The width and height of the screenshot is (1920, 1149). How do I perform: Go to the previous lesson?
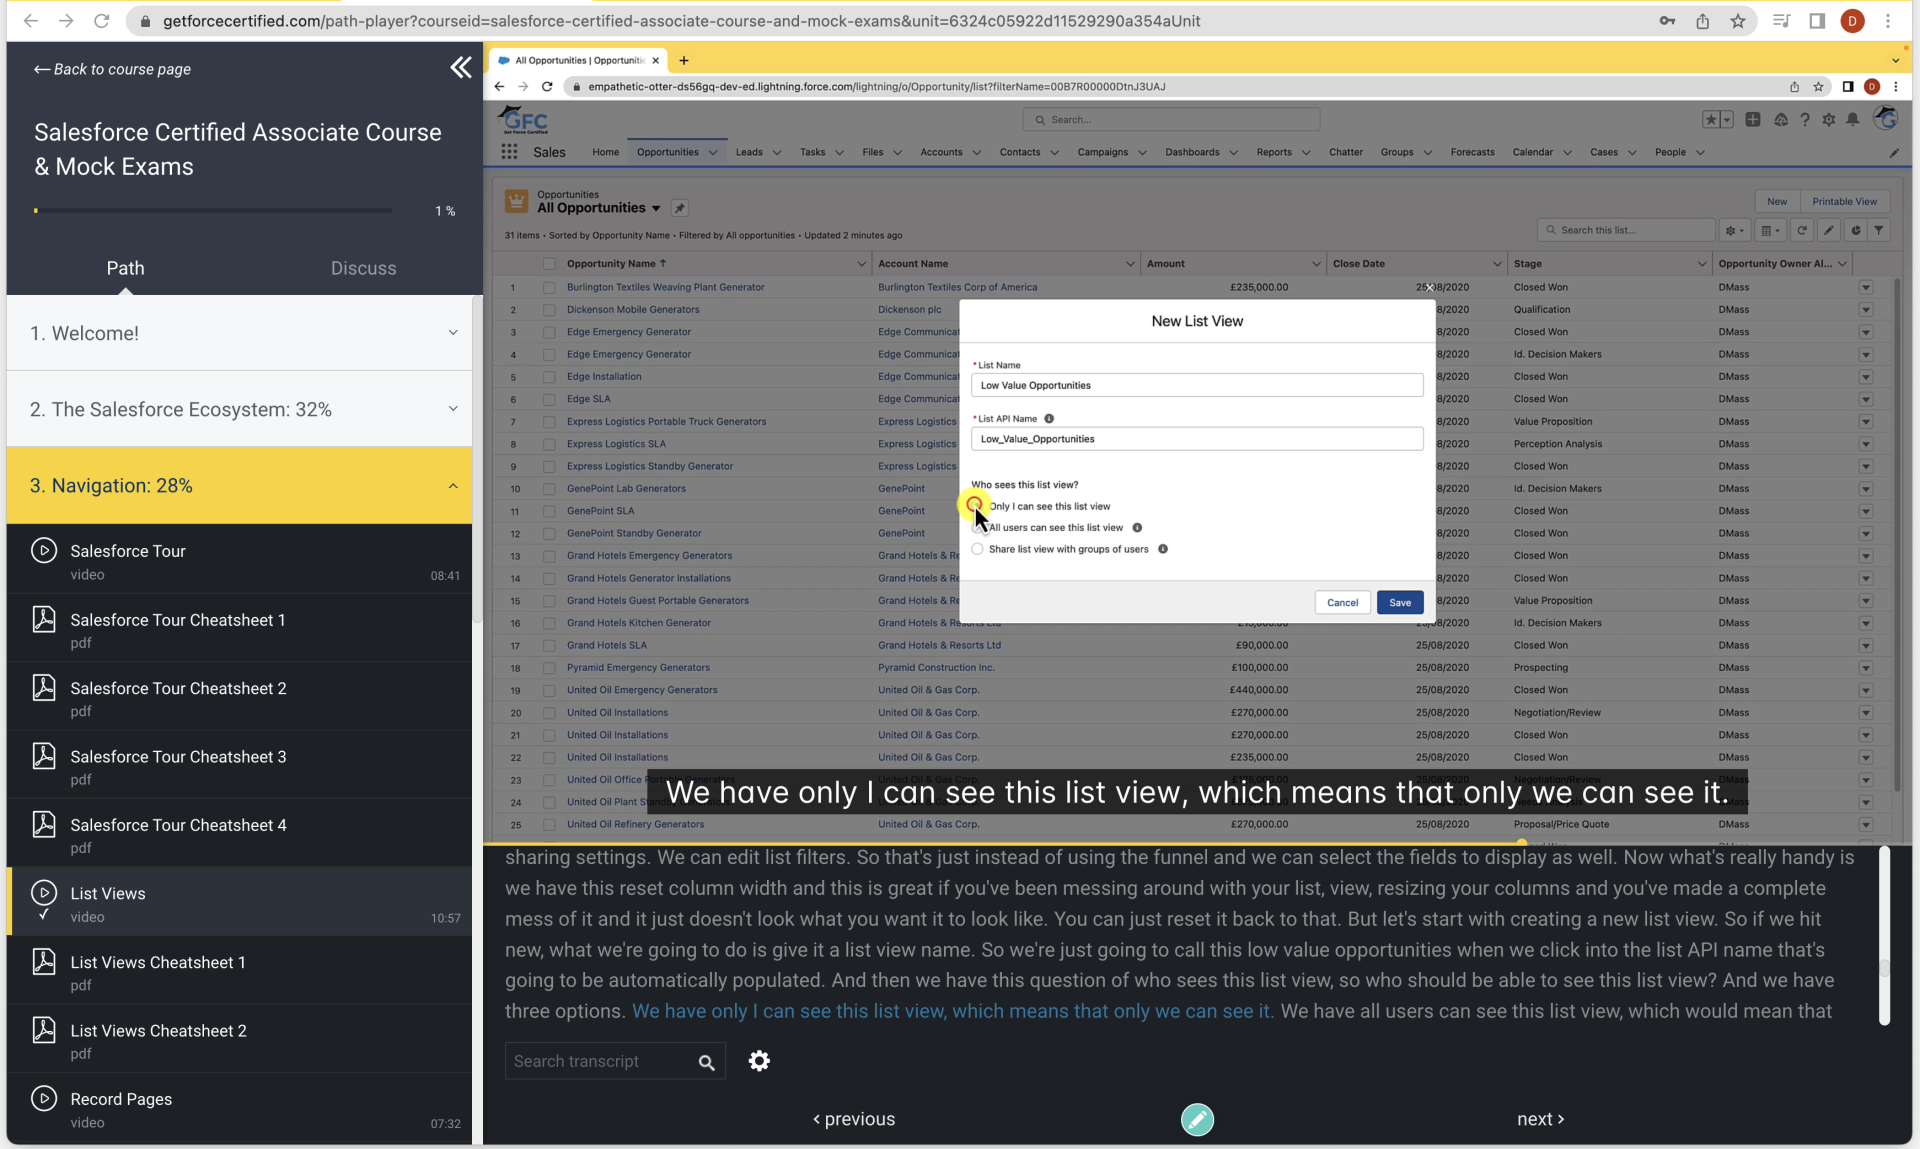[854, 1119]
